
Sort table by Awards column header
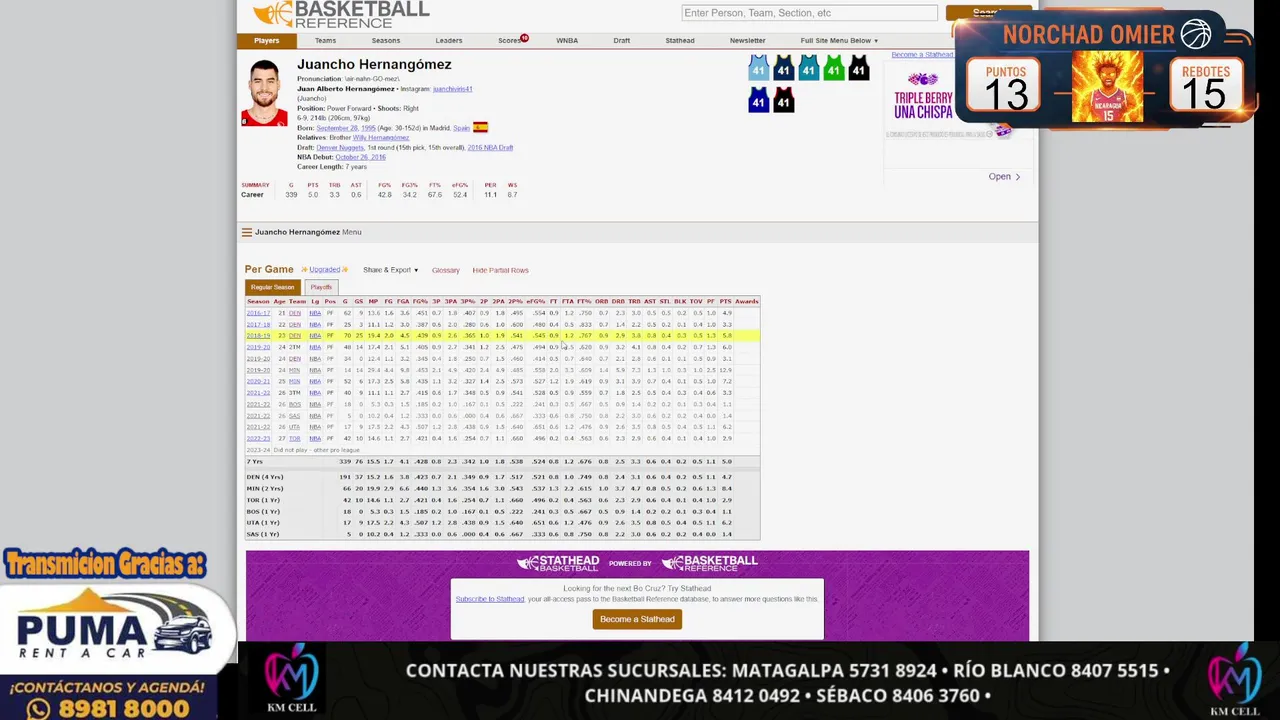pyautogui.click(x=747, y=301)
